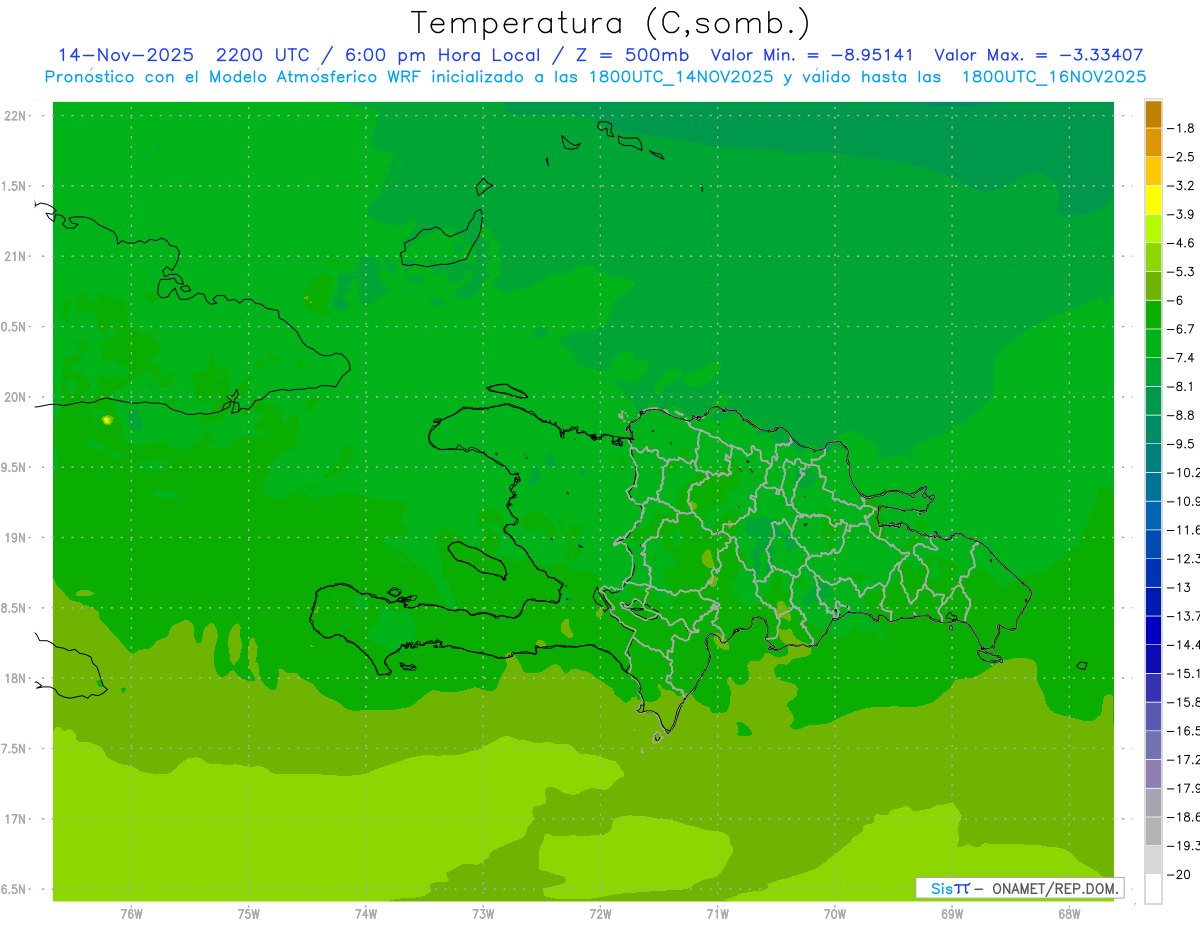Click the -13 colorbar label

(x=1179, y=587)
